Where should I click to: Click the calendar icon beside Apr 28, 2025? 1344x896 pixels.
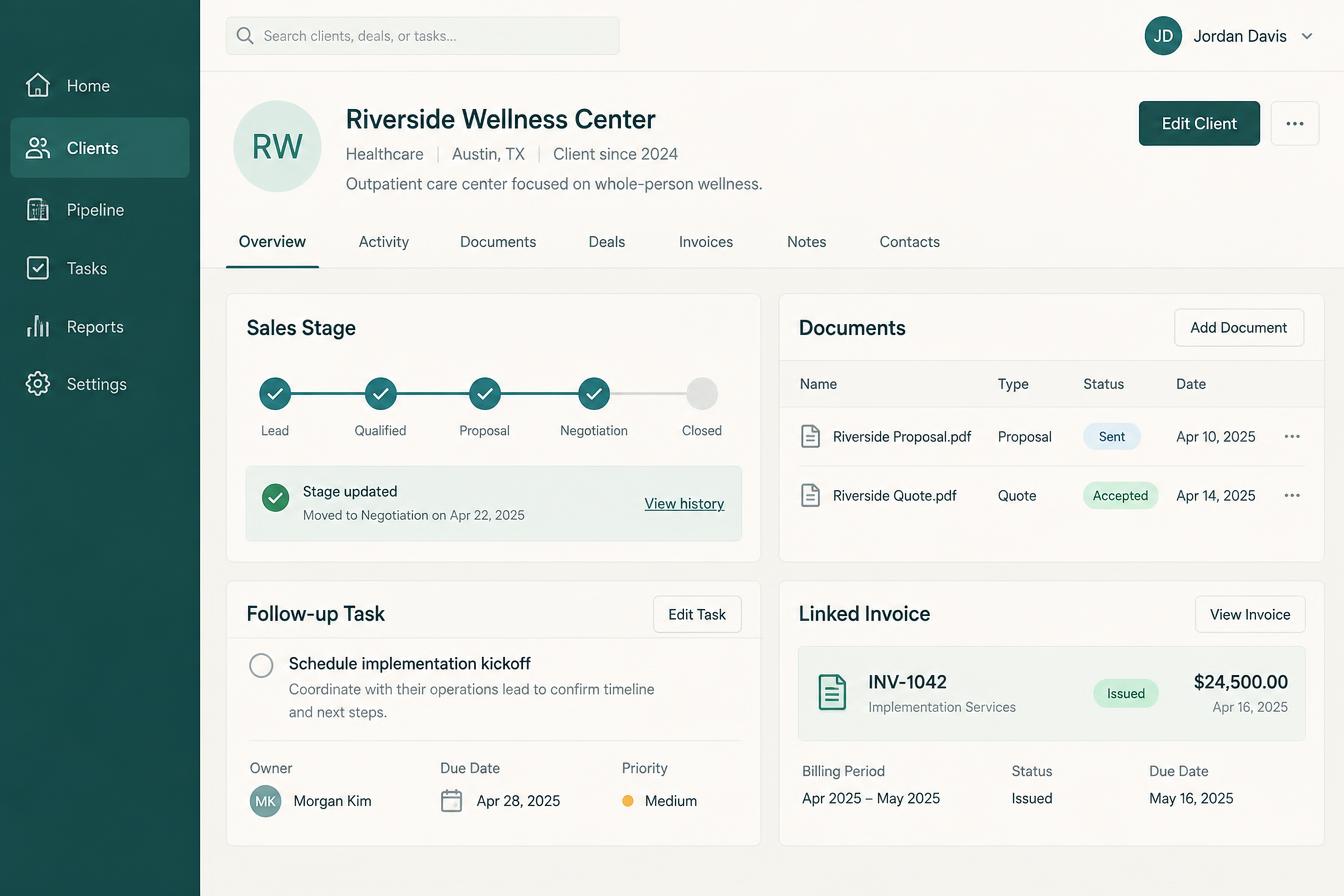click(452, 801)
